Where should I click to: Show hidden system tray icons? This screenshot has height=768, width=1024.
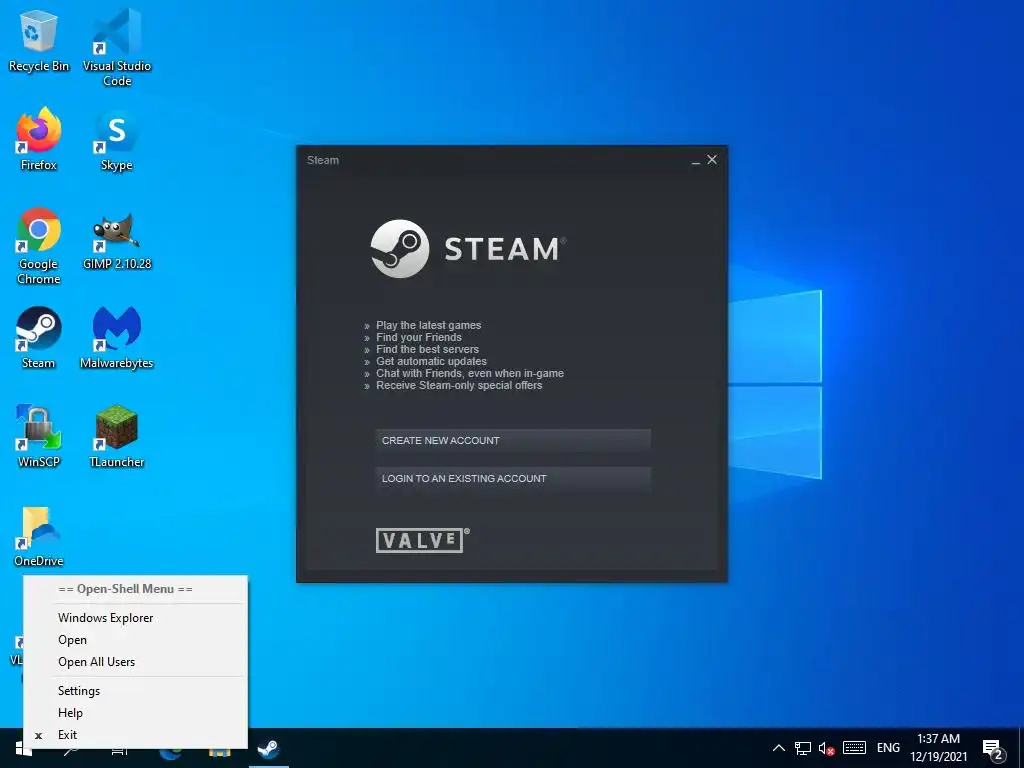[x=778, y=748]
